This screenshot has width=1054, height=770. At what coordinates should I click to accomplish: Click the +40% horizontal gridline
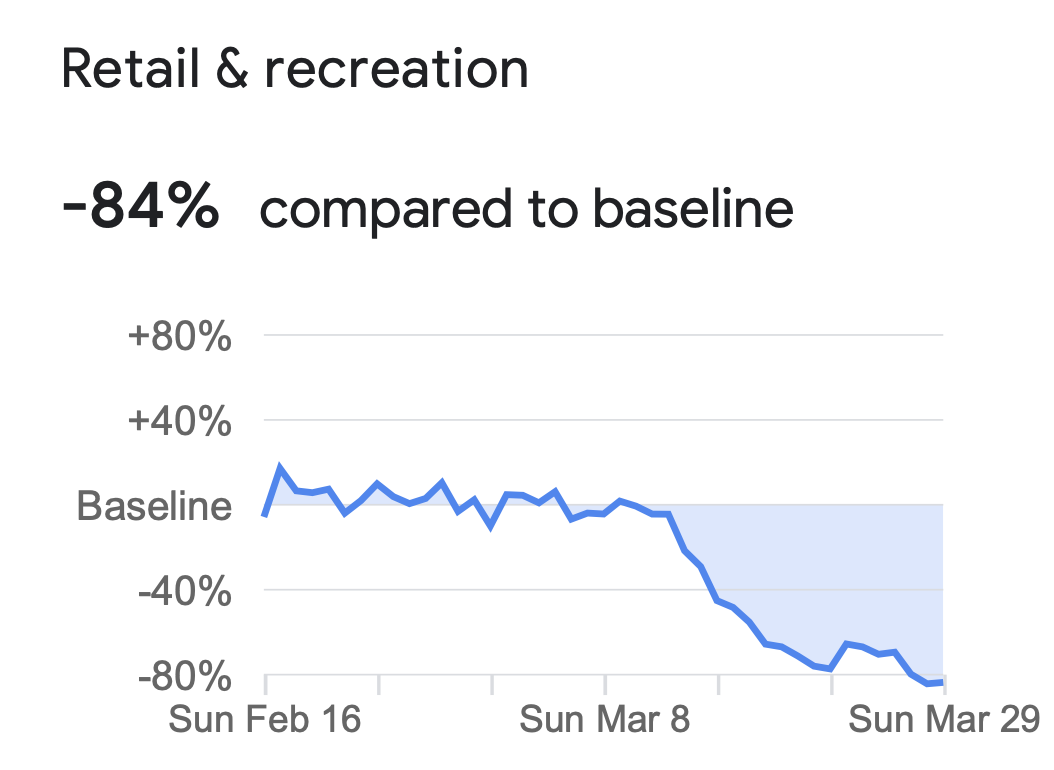(x=604, y=419)
